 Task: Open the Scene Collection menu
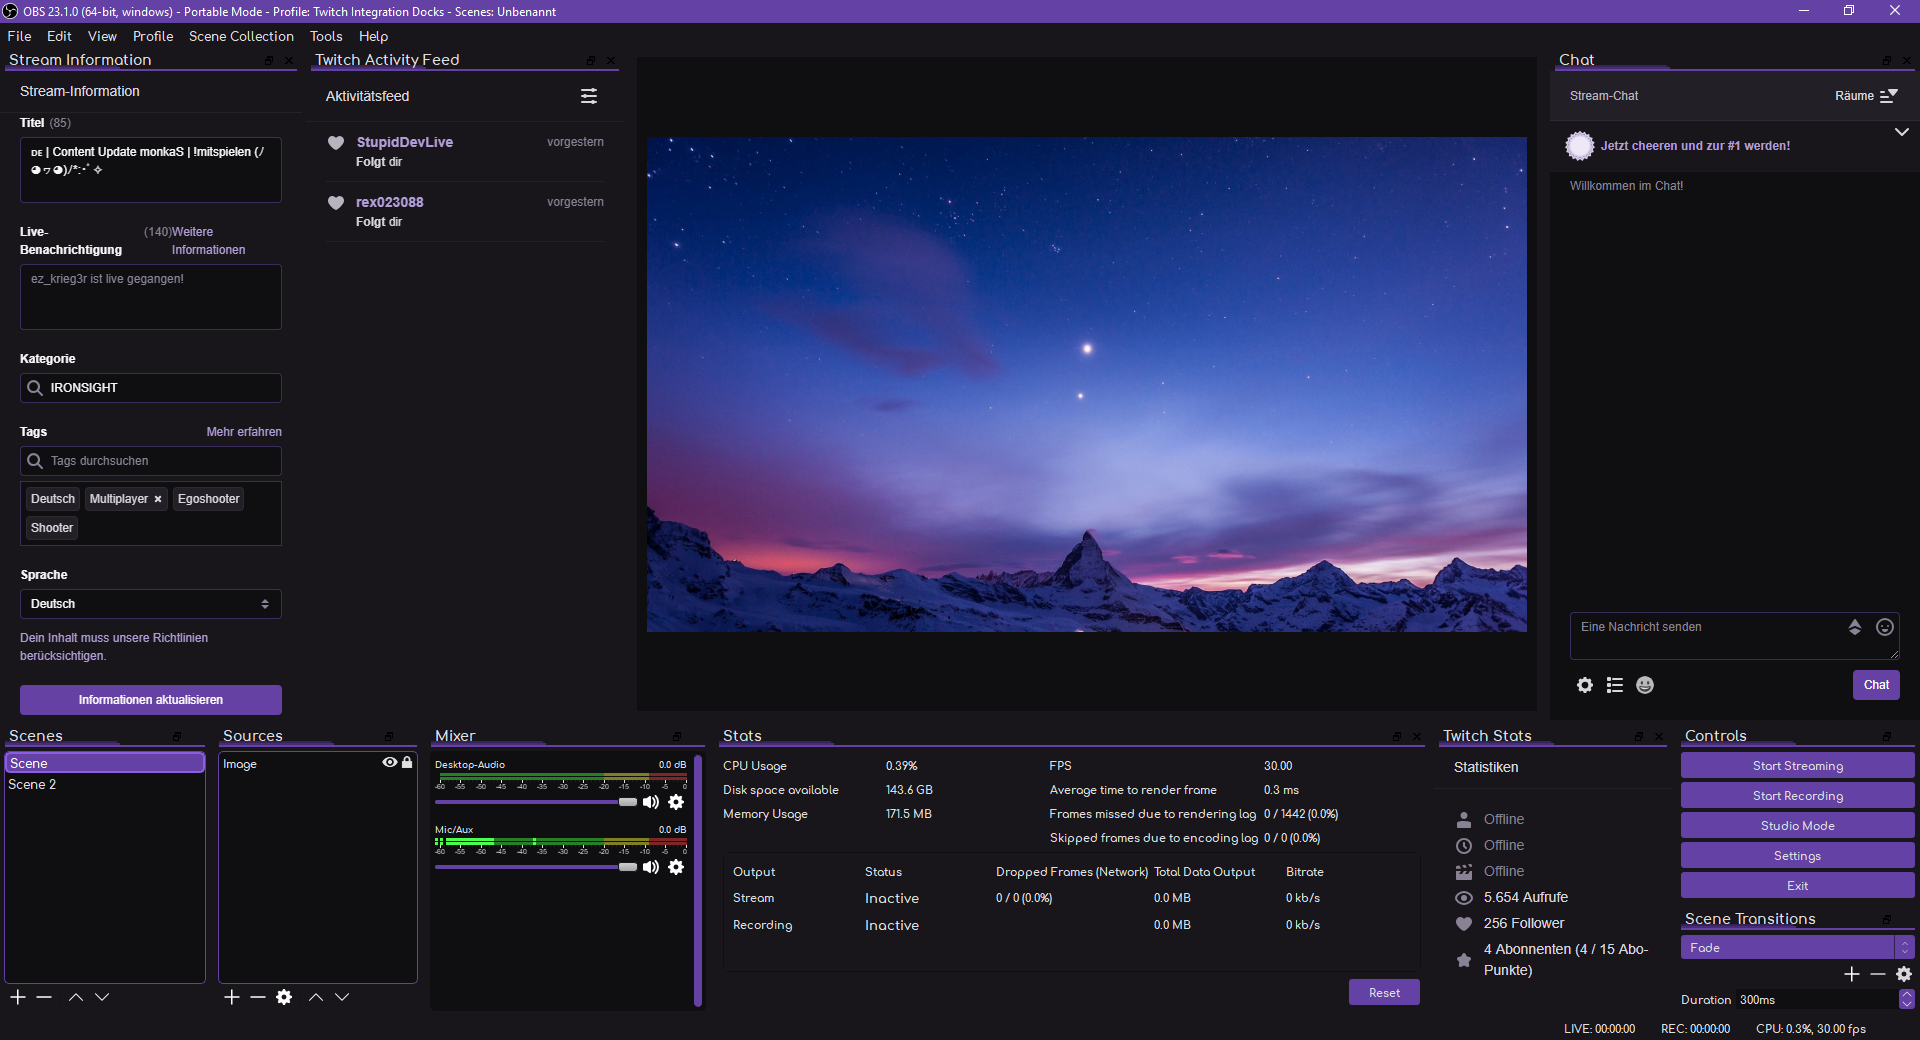point(240,36)
